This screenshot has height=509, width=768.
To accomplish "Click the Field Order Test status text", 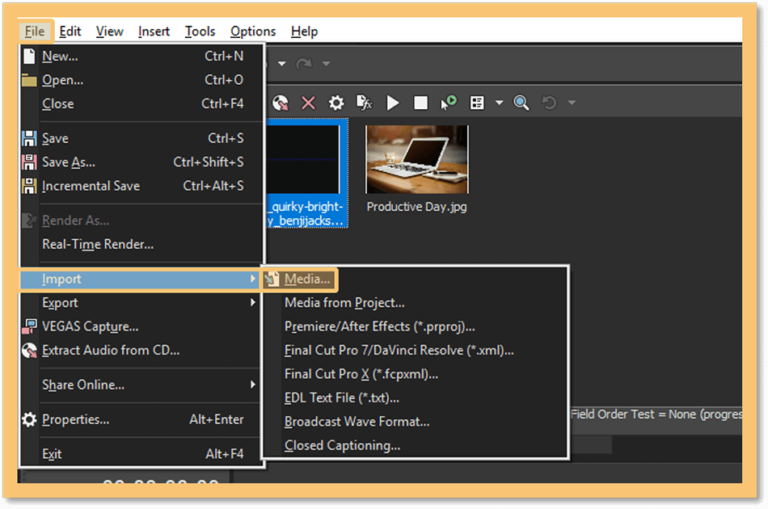I will pos(656,414).
